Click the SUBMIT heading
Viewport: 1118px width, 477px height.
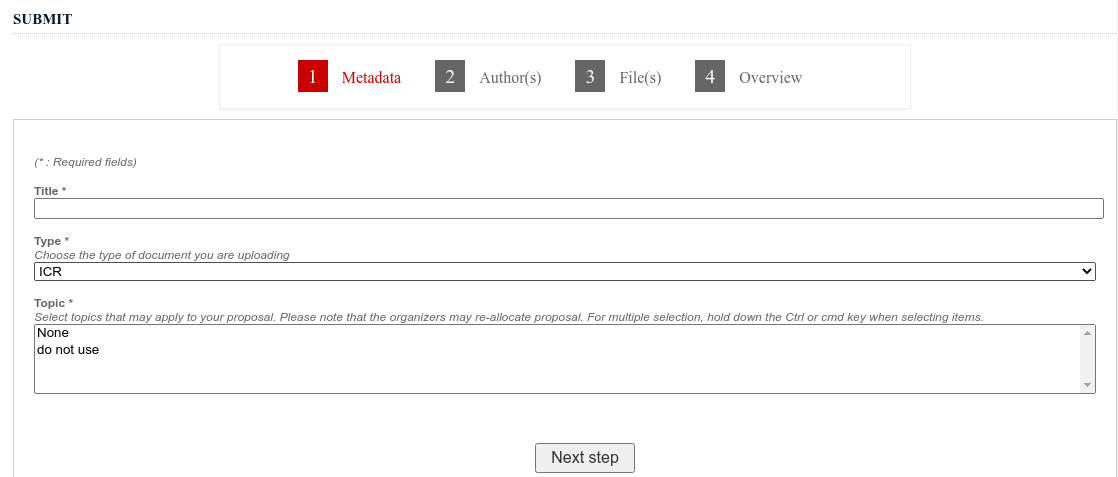tap(42, 19)
